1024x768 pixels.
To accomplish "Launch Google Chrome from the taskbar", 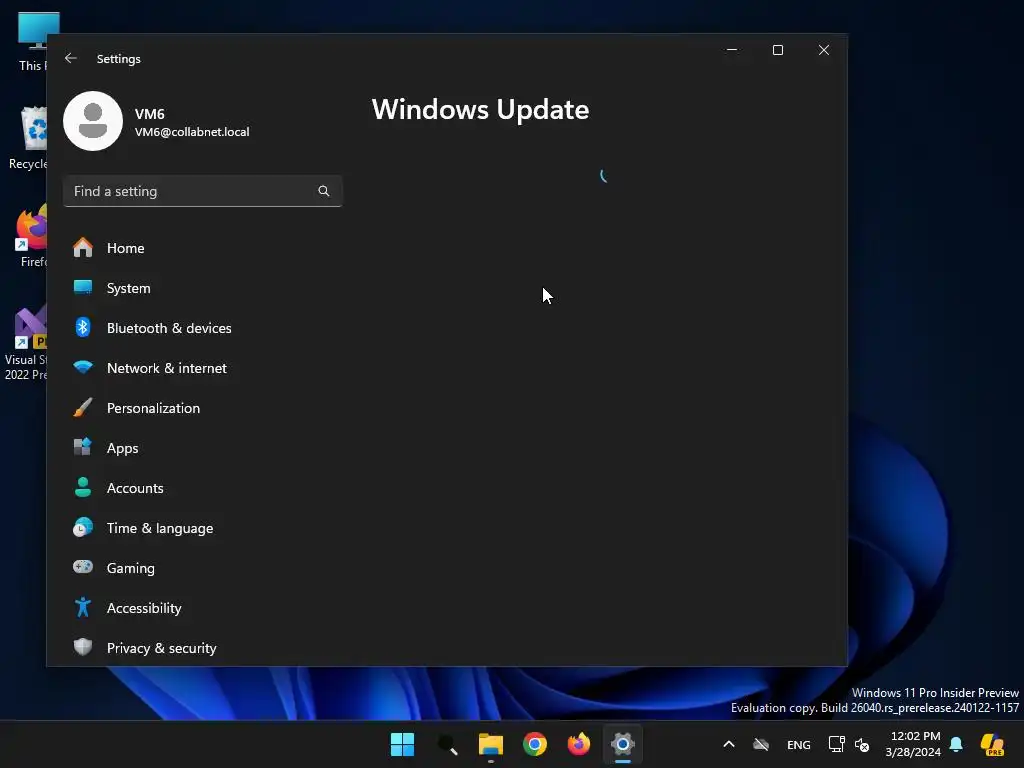I will point(535,744).
